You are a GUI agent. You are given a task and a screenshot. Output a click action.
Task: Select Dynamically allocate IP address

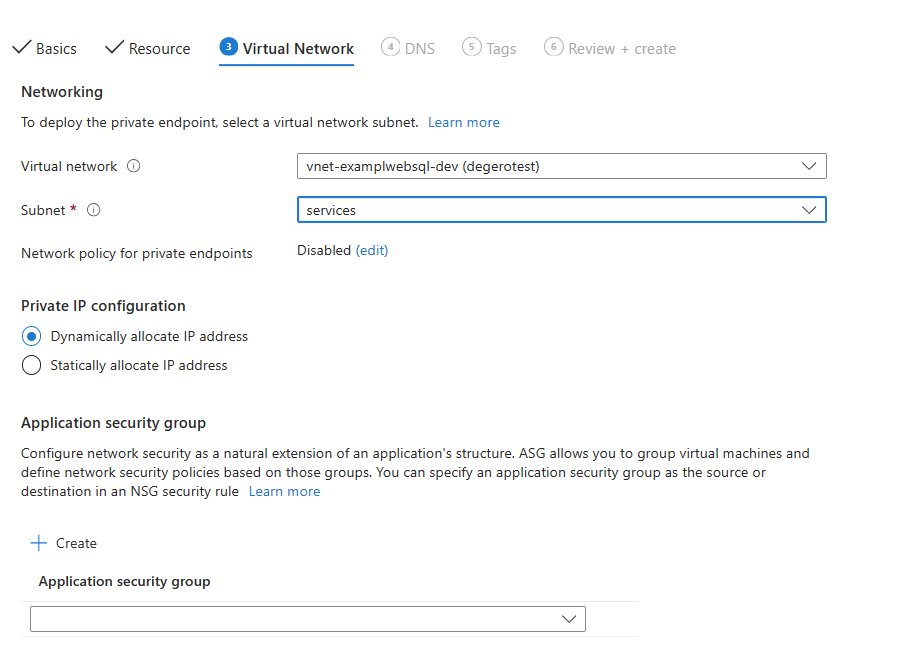click(32, 337)
